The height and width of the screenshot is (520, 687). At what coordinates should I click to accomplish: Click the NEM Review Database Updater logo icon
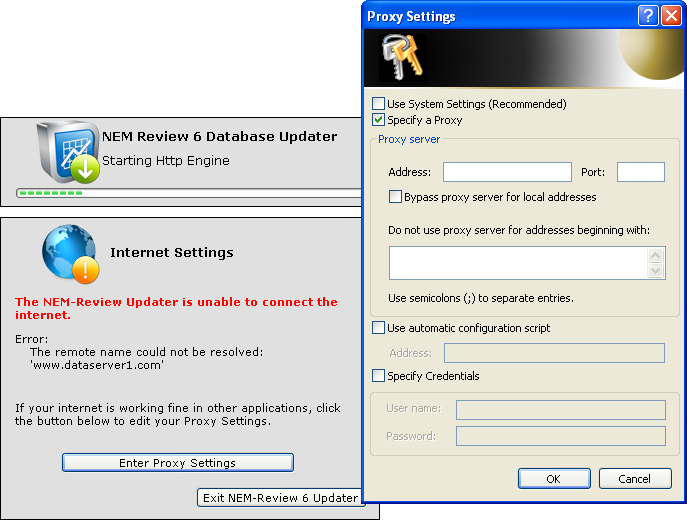(x=69, y=152)
